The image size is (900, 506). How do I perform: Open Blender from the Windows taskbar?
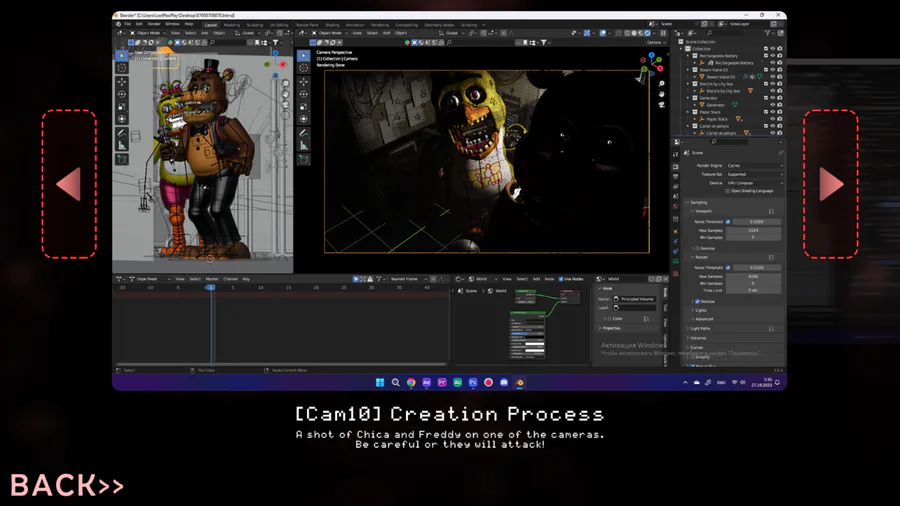tap(519, 383)
